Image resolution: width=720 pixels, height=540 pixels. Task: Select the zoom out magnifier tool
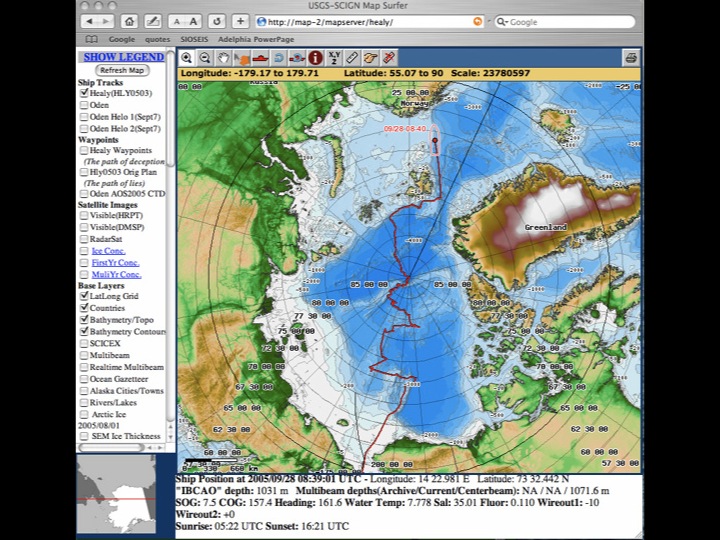tap(205, 58)
